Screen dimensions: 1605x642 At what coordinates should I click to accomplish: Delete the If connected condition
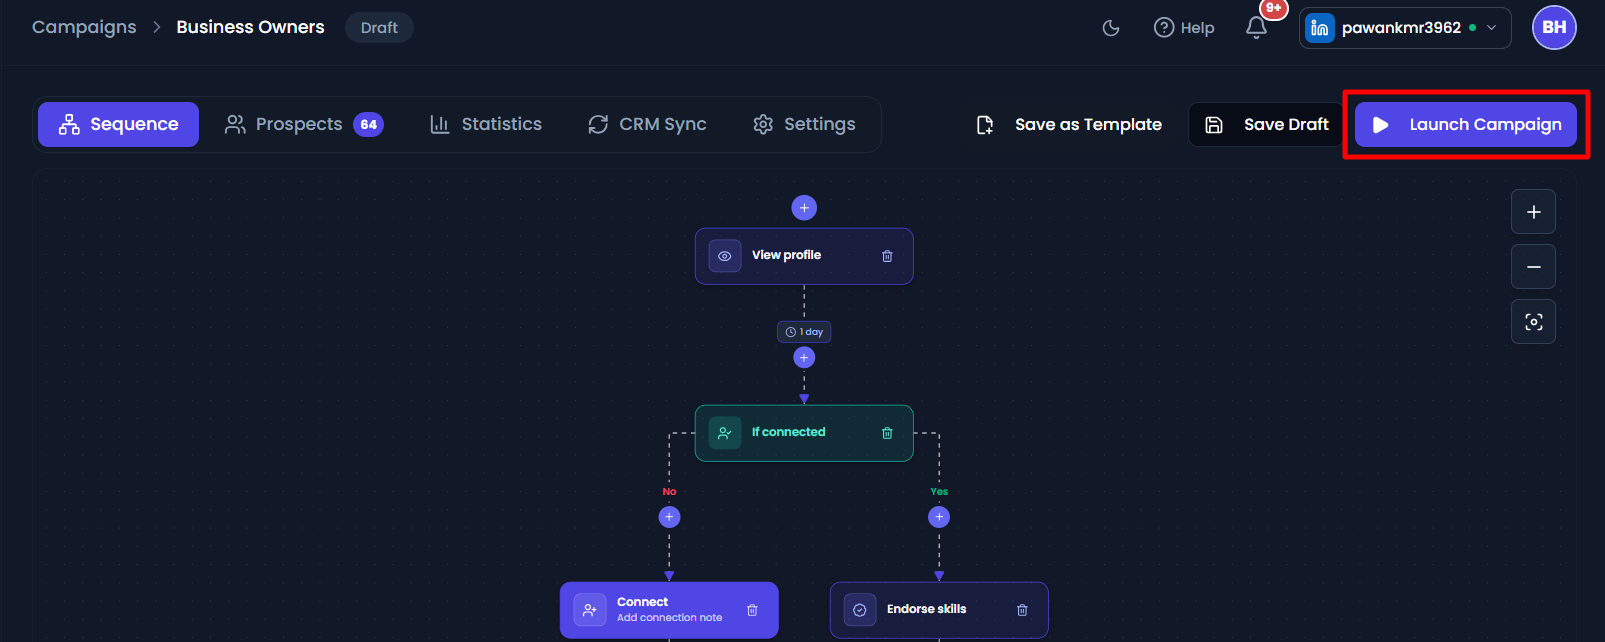pyautogui.click(x=887, y=433)
